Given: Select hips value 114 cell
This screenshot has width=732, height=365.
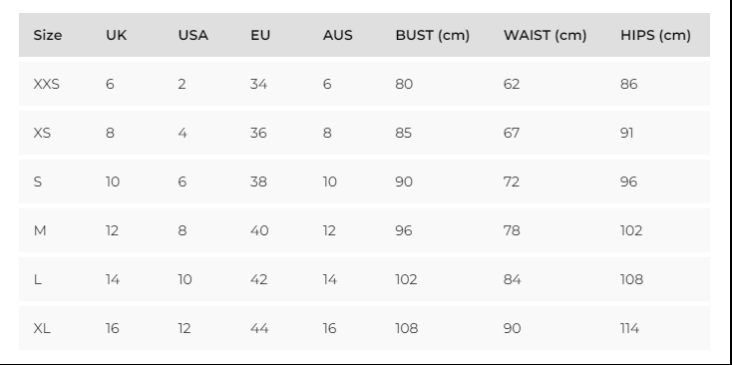Looking at the screenshot, I should [630, 329].
